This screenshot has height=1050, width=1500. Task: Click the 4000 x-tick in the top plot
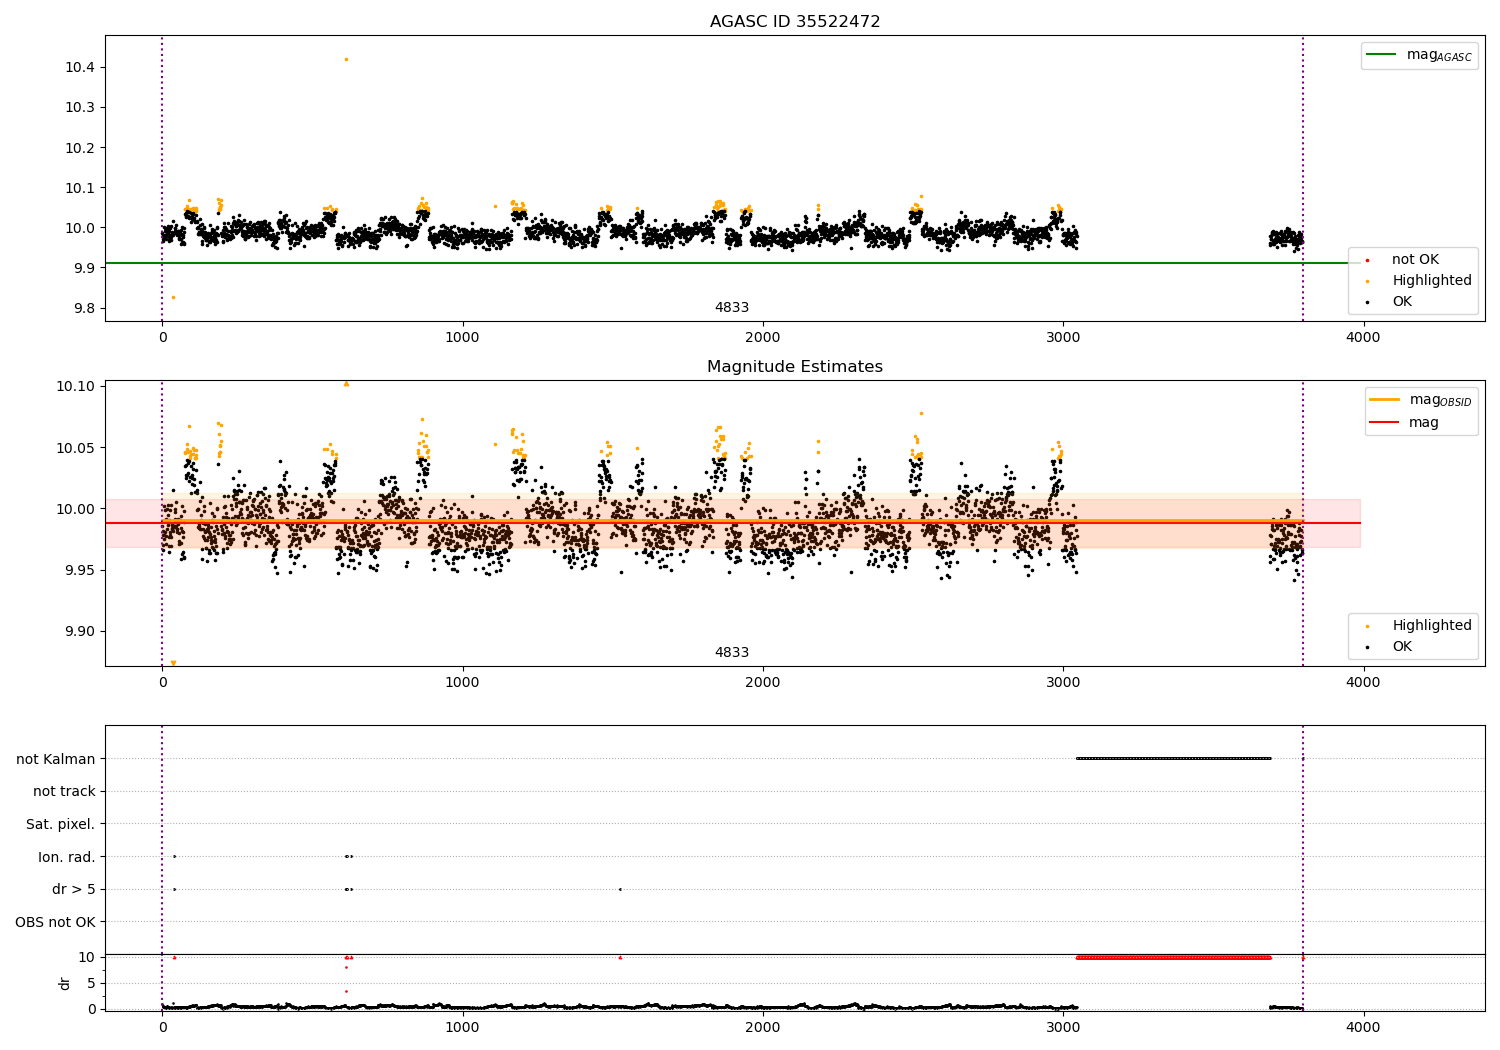(x=1363, y=337)
